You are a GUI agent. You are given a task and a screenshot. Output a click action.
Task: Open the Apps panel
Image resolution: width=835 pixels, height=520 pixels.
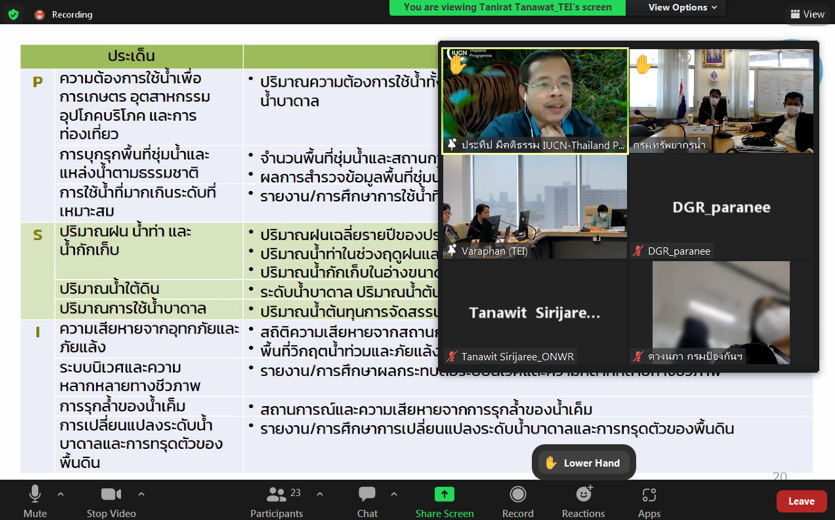pyautogui.click(x=649, y=495)
